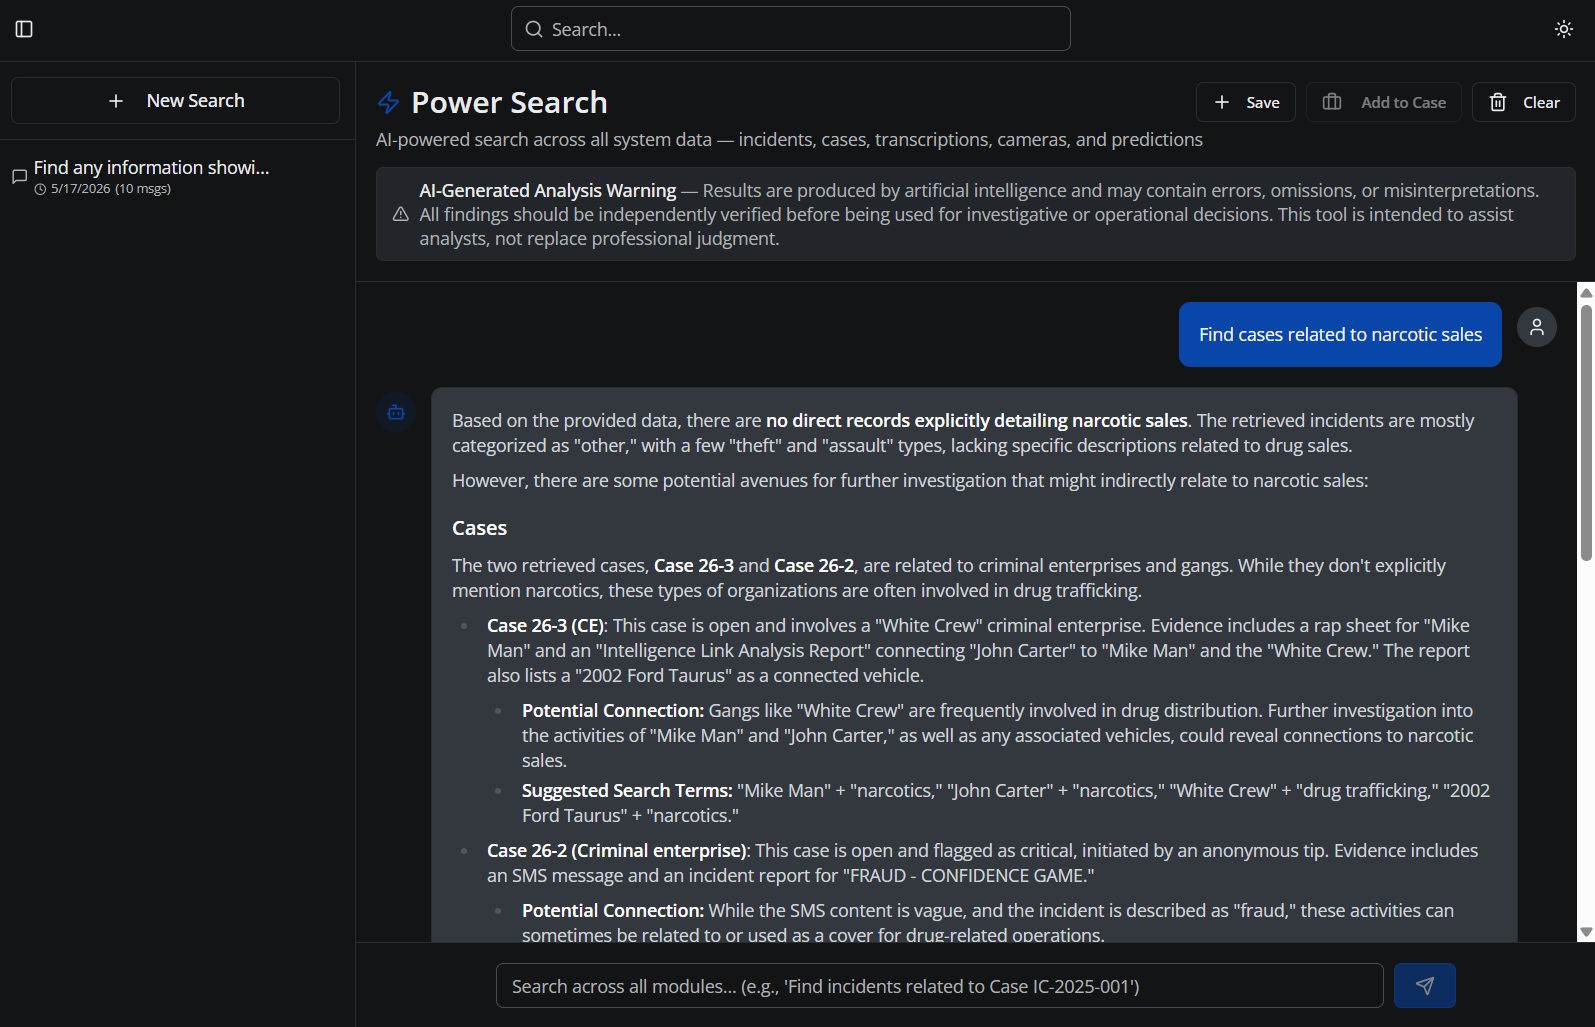
Task: Click the magnifier icon in search bar
Action: point(534,29)
